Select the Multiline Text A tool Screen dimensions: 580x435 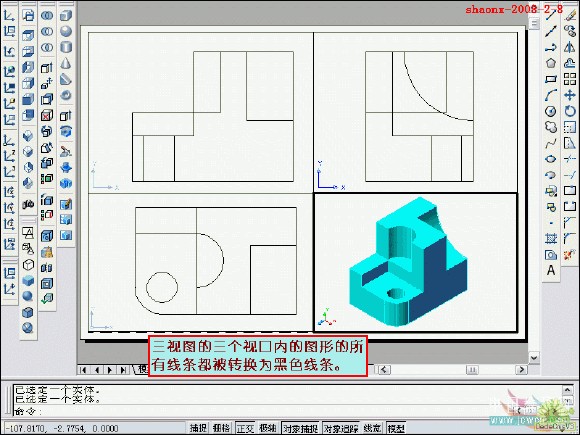[x=551, y=270]
